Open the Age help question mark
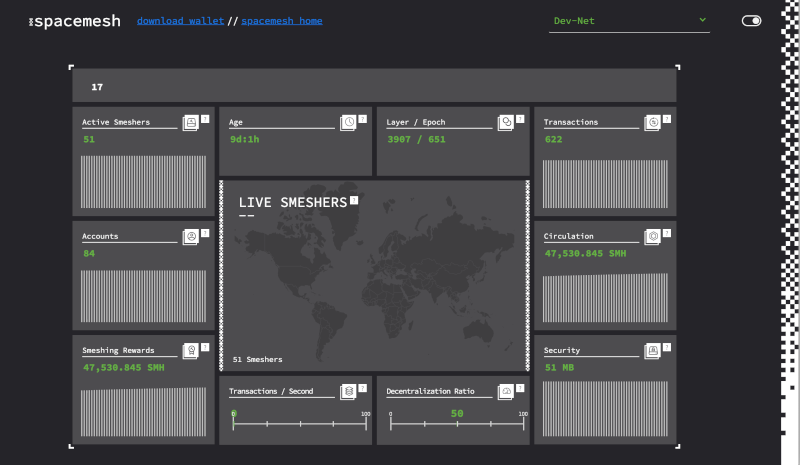Viewport: 800px width, 465px height. tap(363, 119)
